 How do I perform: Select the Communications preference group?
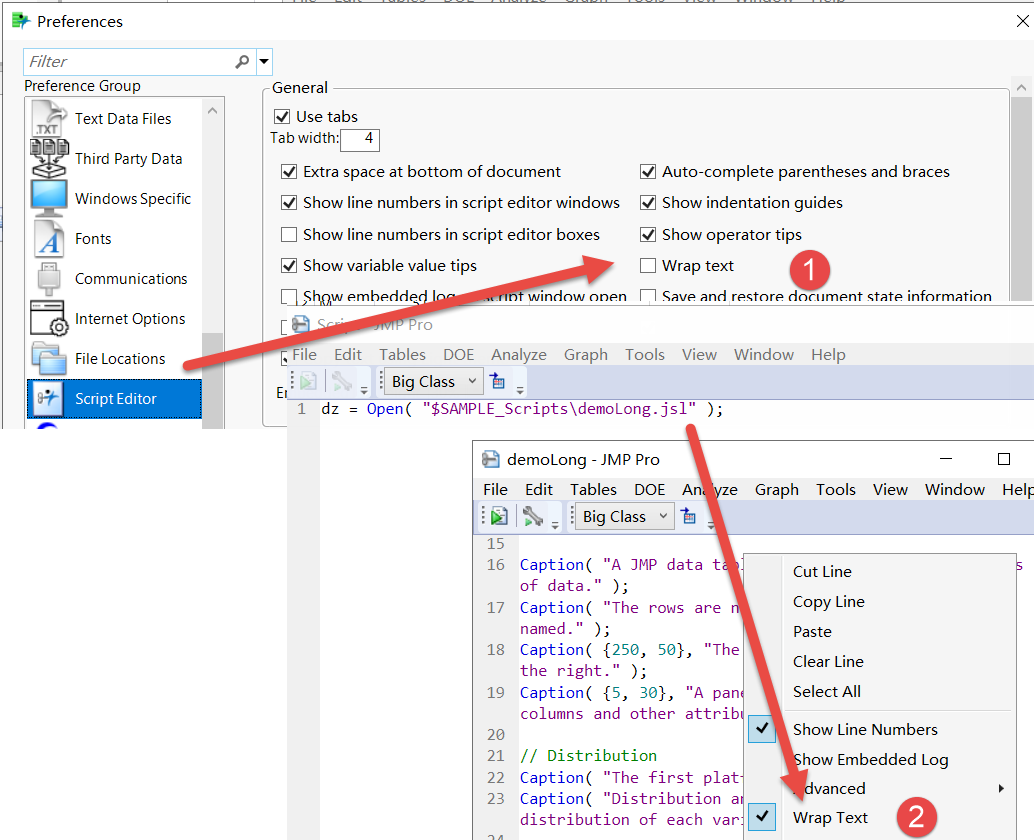click(131, 278)
